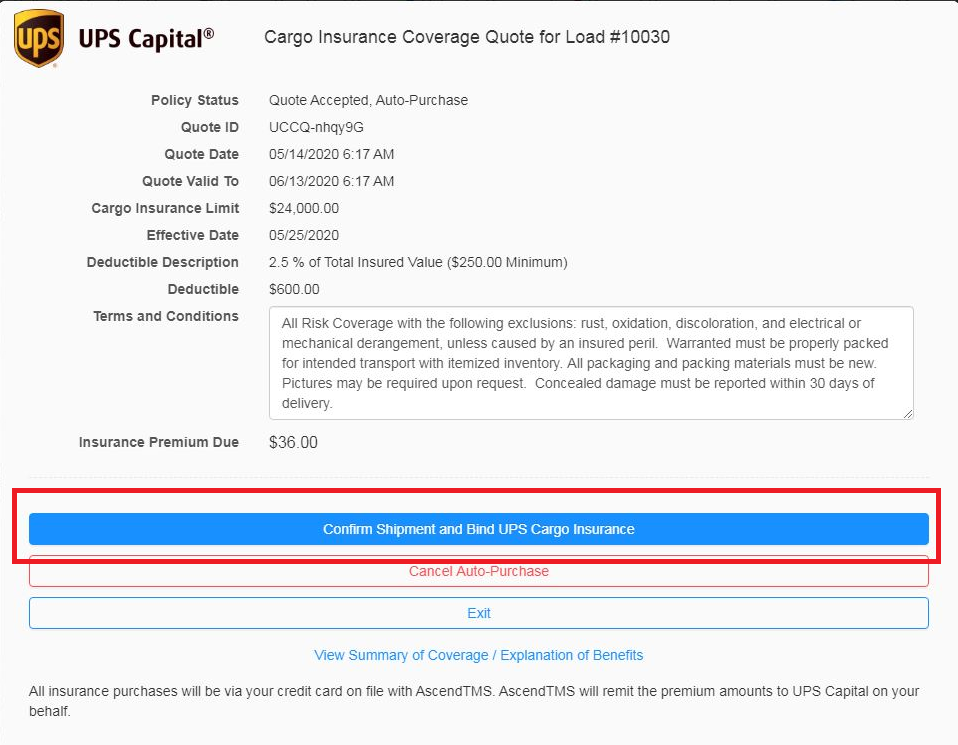Open View Summary of Coverage link
The image size is (958, 745).
(x=478, y=655)
